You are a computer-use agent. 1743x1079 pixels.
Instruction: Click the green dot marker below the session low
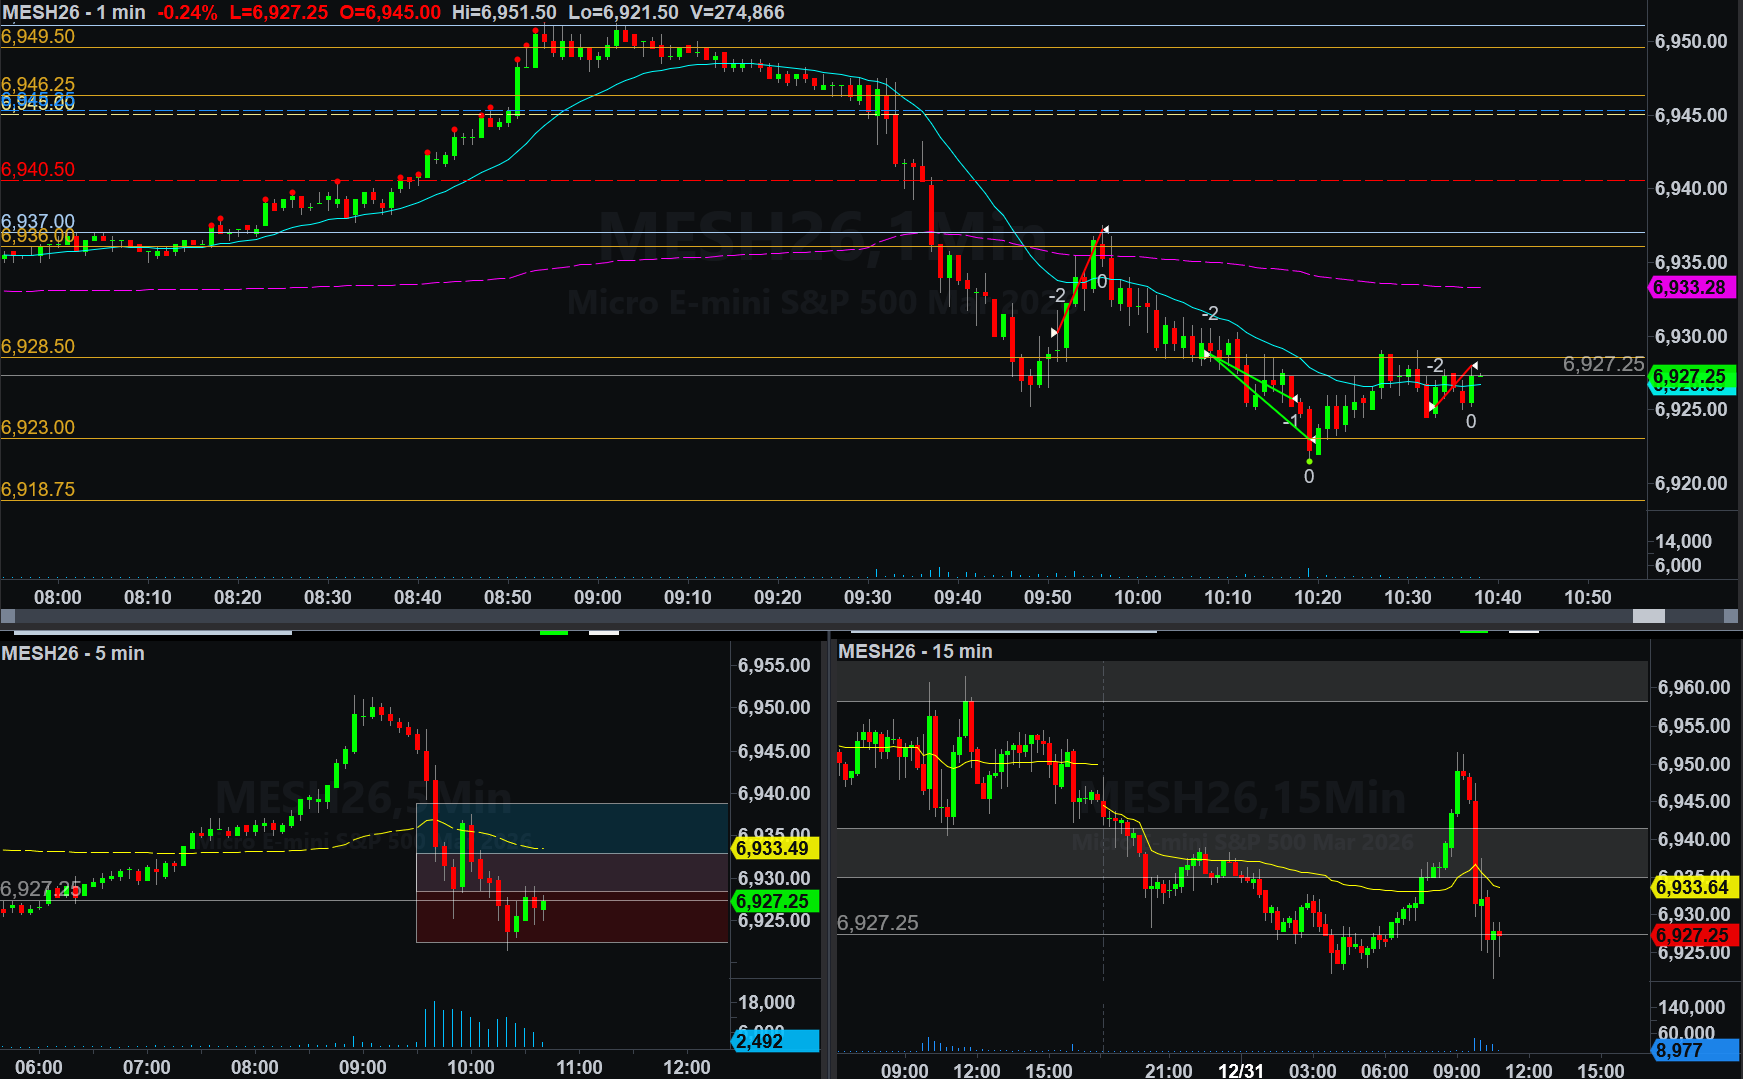pyautogui.click(x=1309, y=461)
